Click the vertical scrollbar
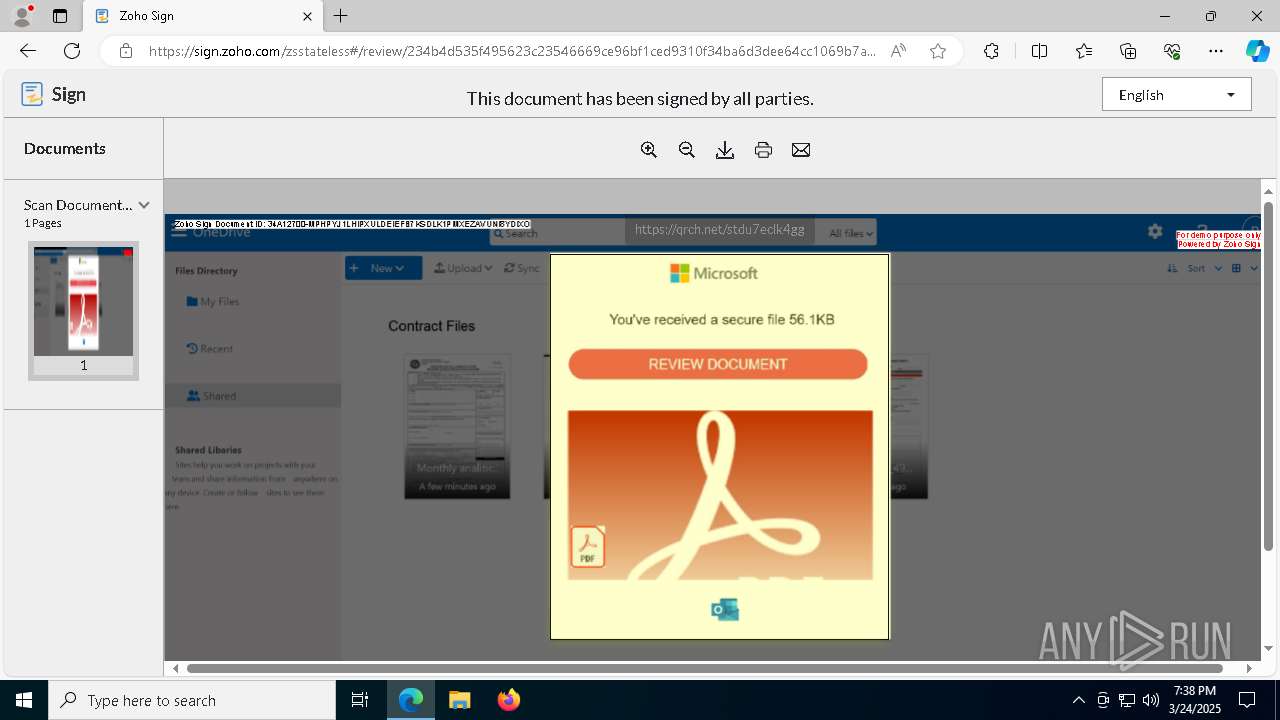The height and width of the screenshot is (720, 1280). (x=1268, y=375)
